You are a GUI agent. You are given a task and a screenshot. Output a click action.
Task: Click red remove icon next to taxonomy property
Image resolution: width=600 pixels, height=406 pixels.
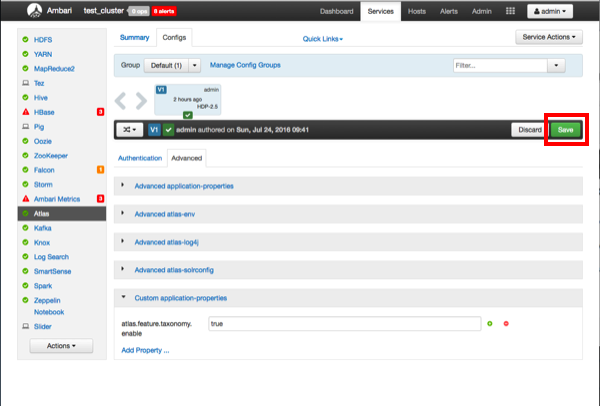pos(506,324)
